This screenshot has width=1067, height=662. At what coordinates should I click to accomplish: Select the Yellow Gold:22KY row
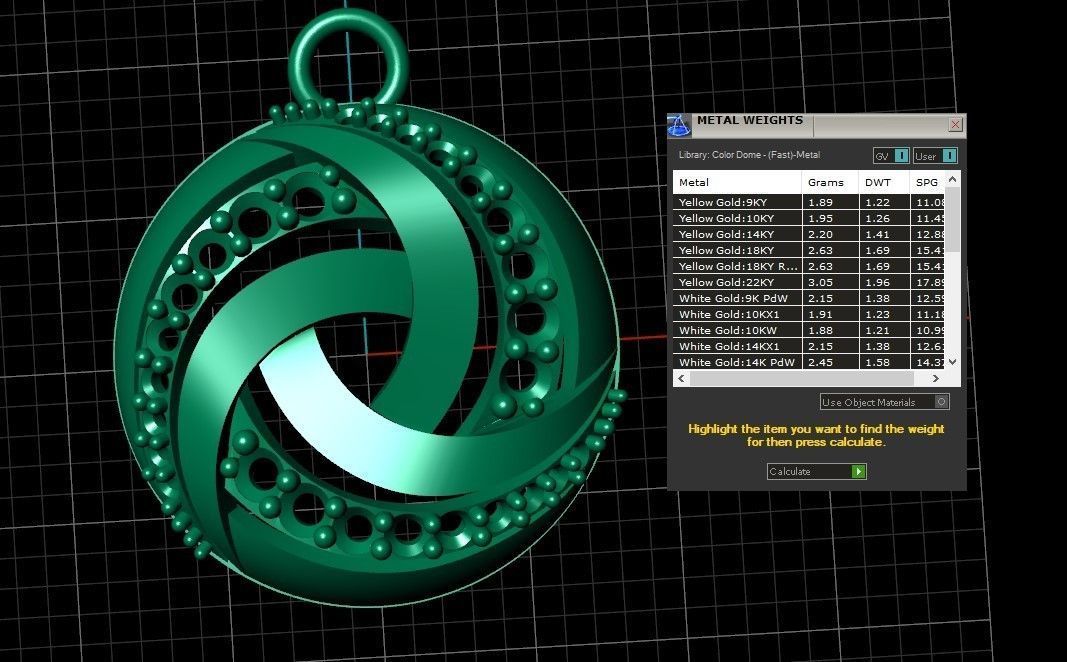809,282
